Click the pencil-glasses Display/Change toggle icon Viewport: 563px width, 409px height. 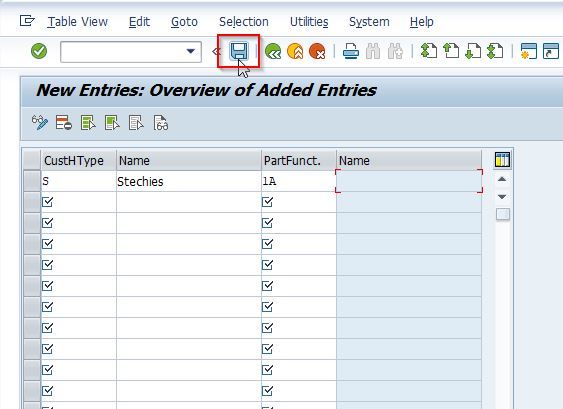tap(40, 123)
